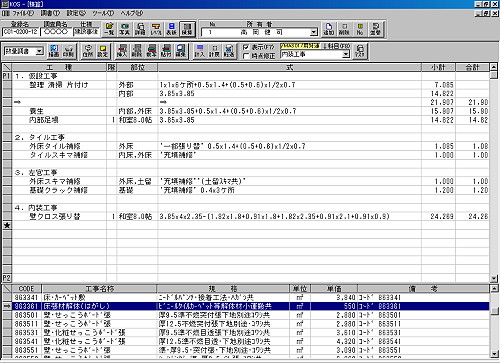The width and height of the screenshot is (500, 363).
Task: Open the owner name dropdown arrow
Action: [313, 32]
